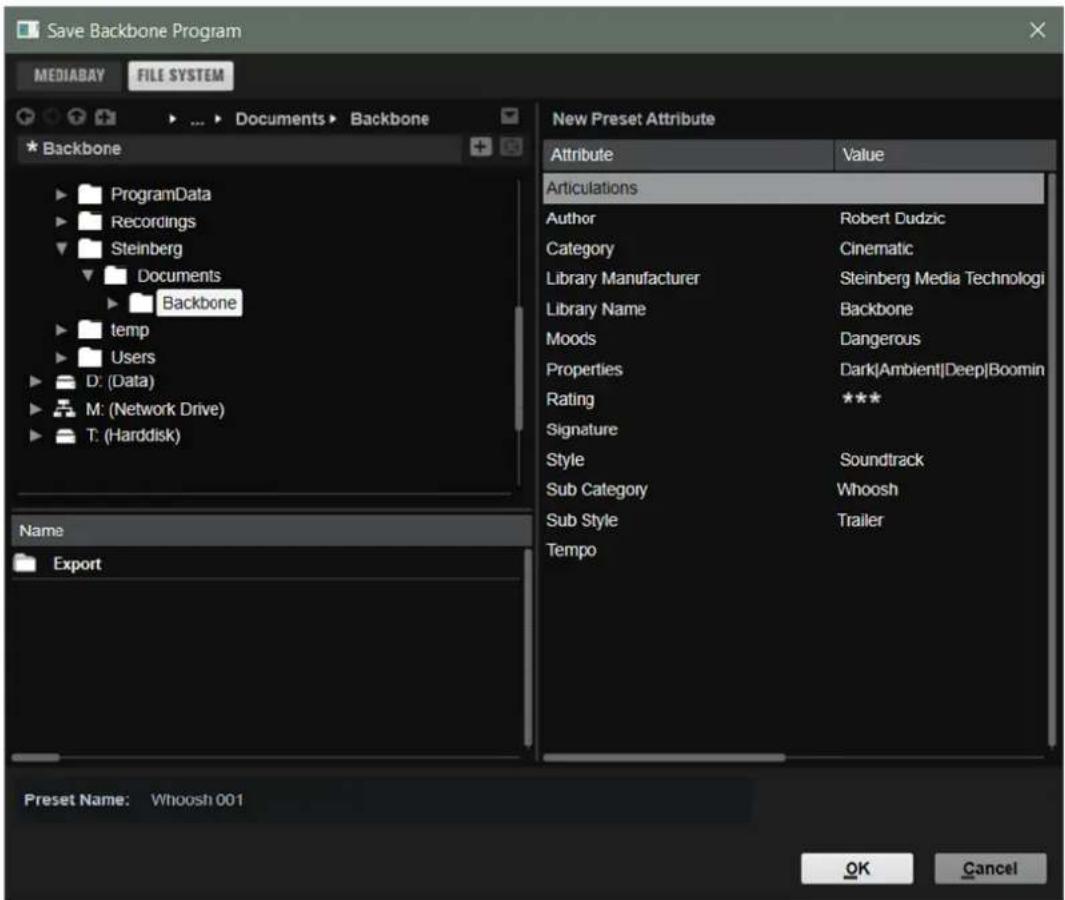Click the Signature attribute row

point(793,430)
